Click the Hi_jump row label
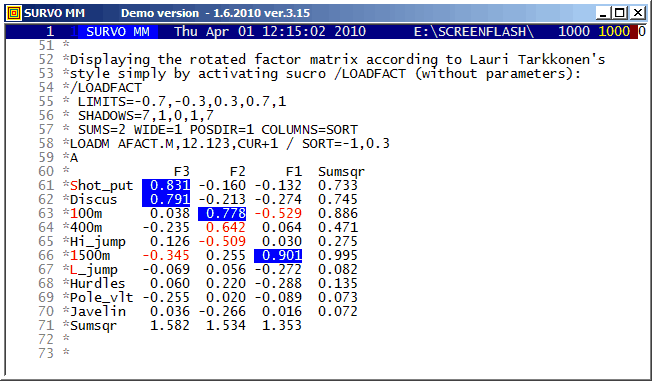The width and height of the screenshot is (652, 381). tap(98, 242)
